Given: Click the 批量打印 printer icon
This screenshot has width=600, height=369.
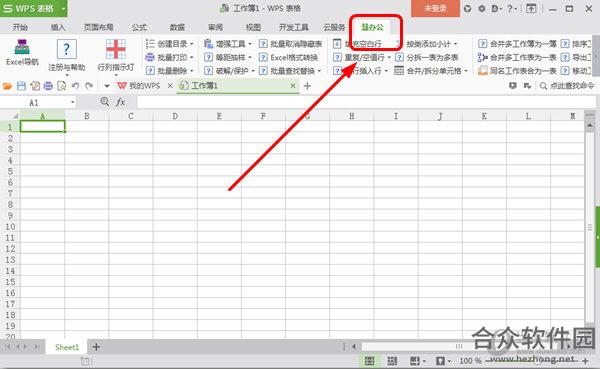Looking at the screenshot, I should 150,57.
